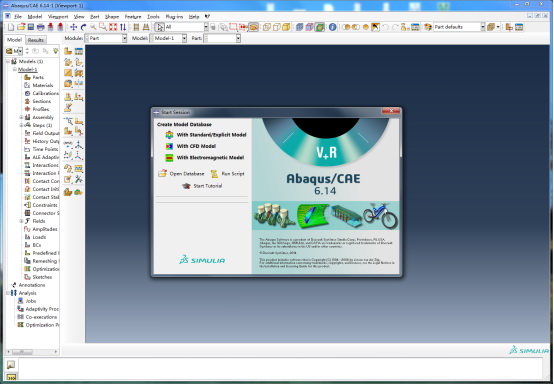Expand the Assembly tree node

click(x=21, y=117)
